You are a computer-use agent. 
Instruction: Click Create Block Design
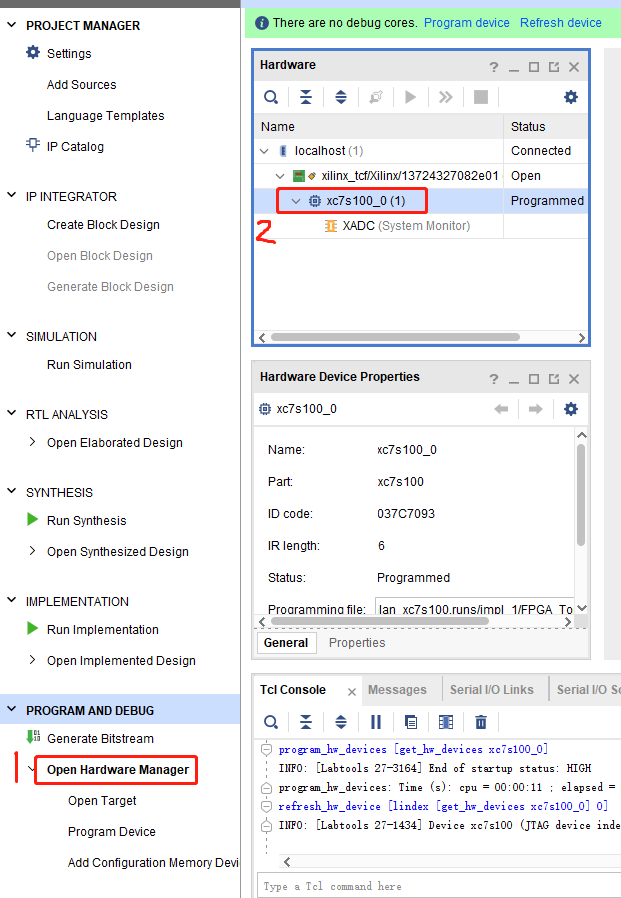(103, 224)
